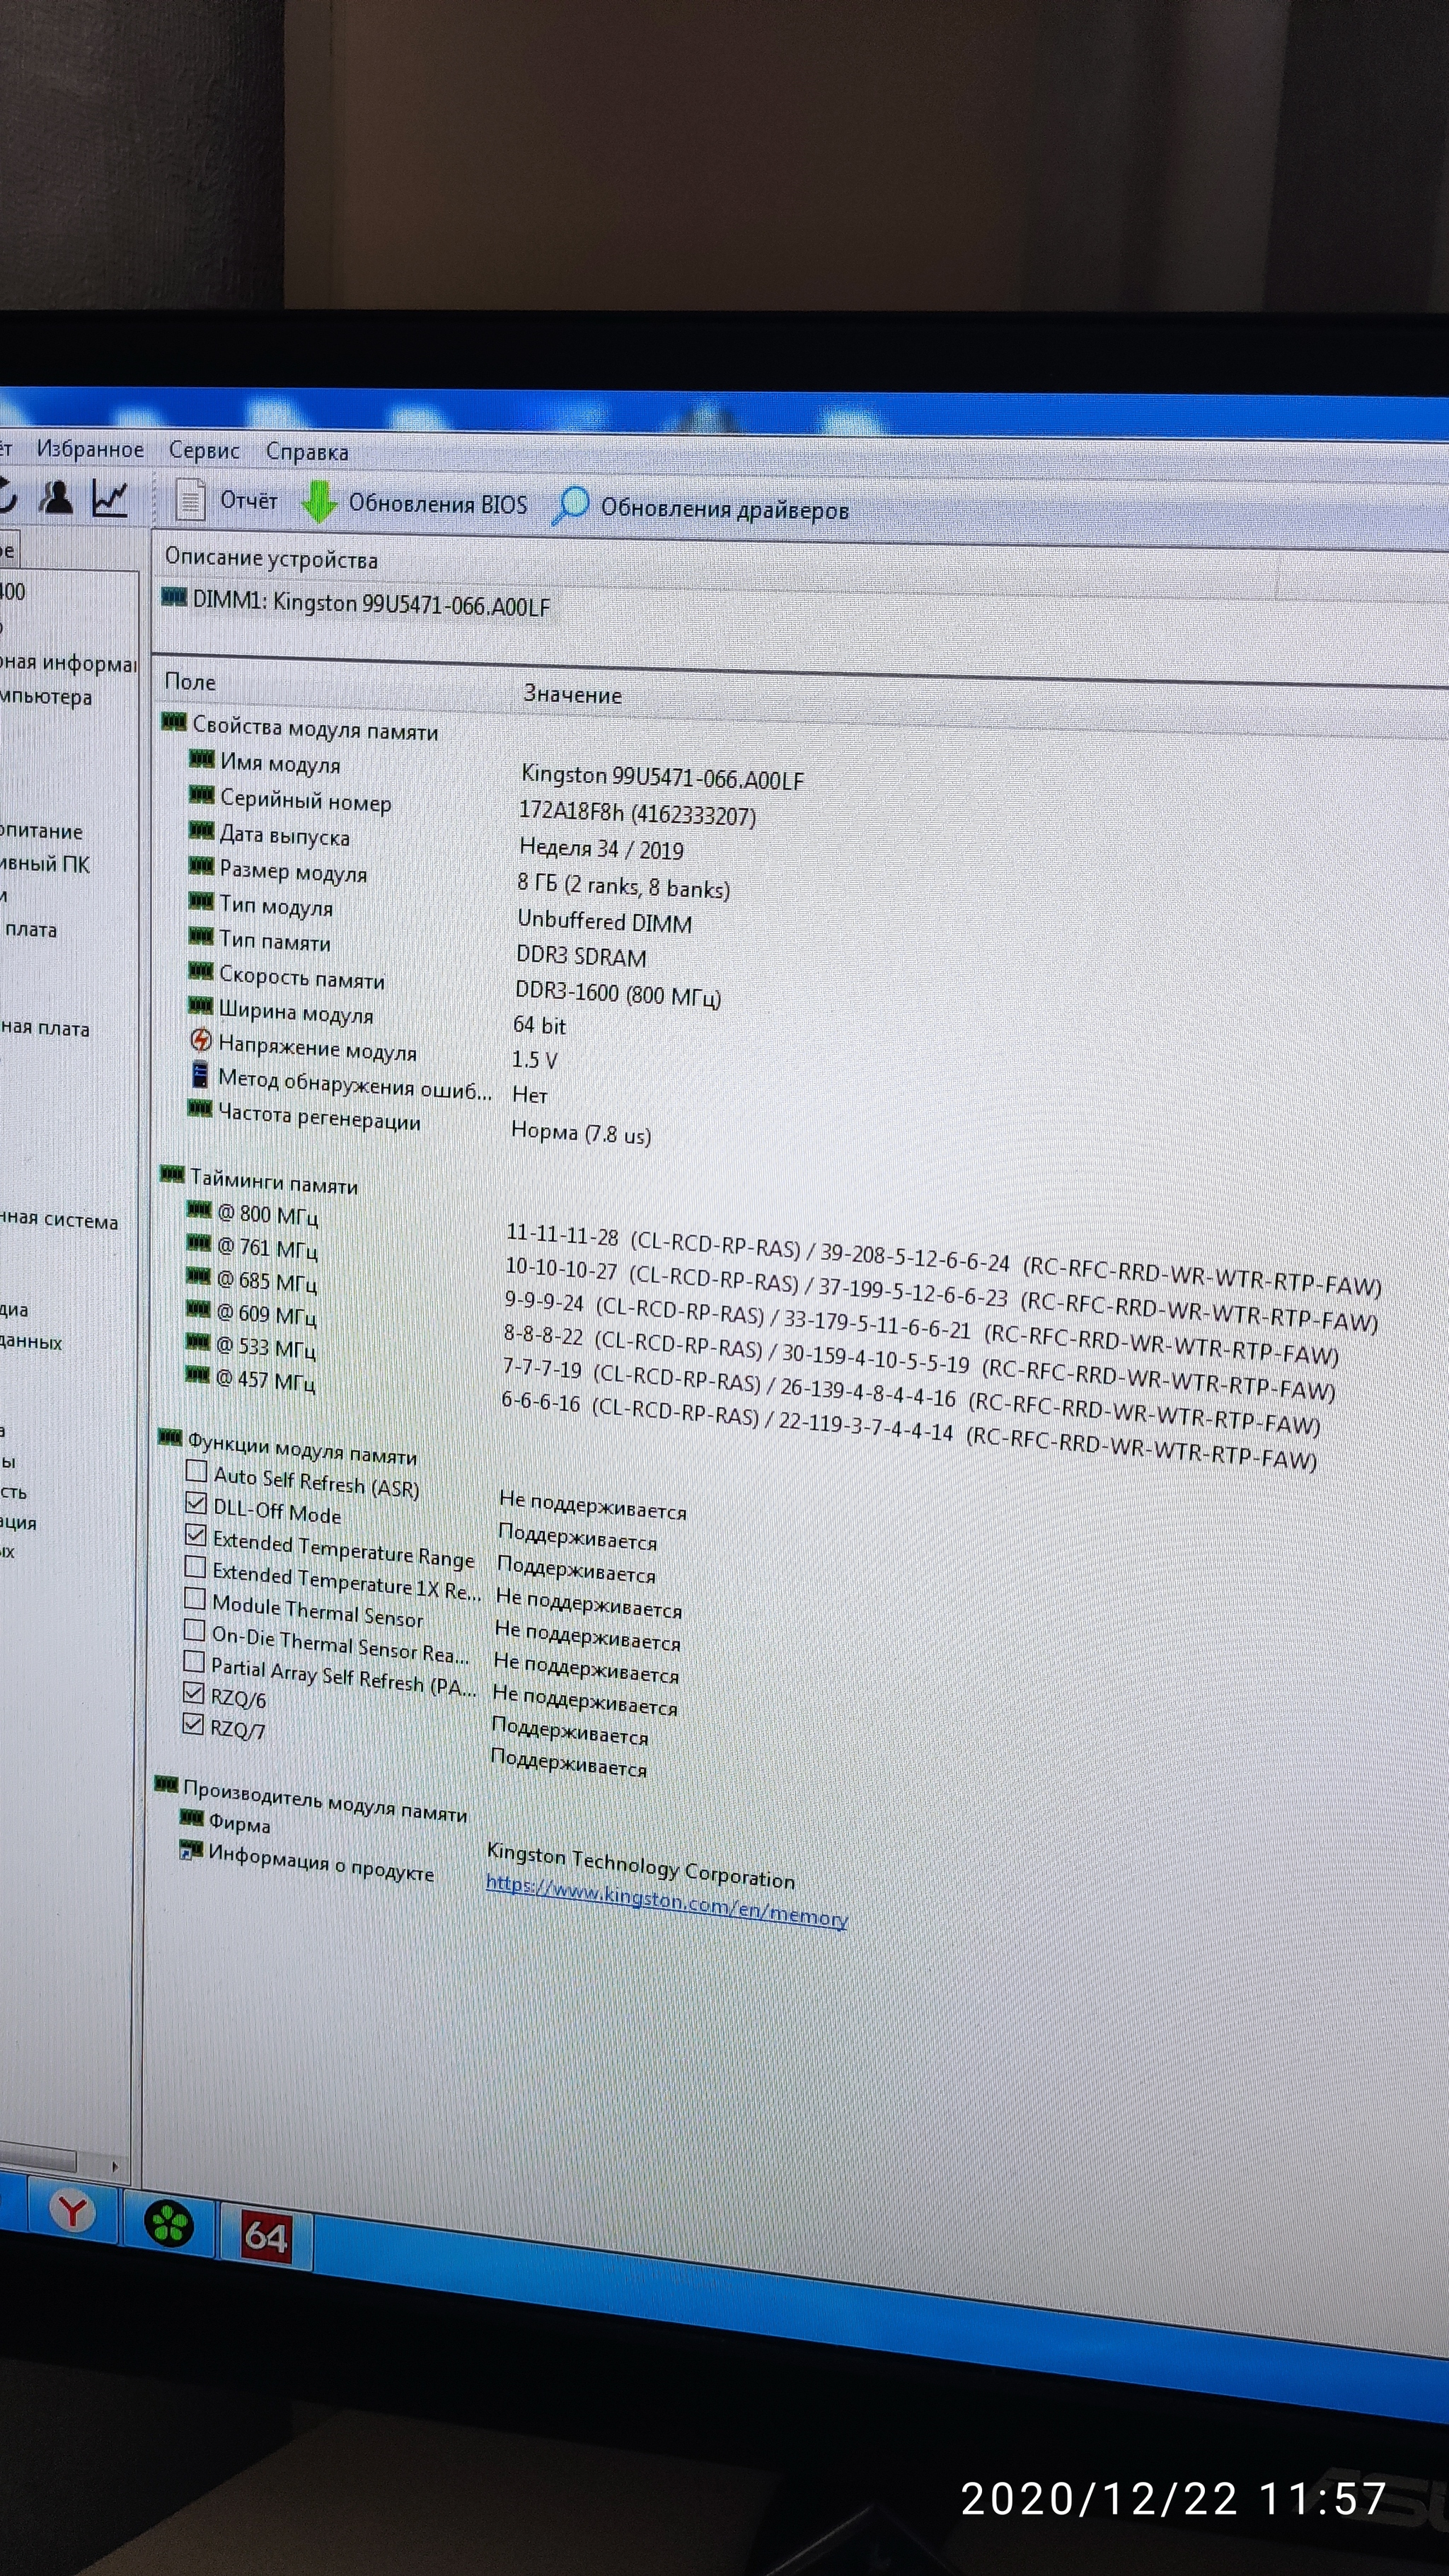Click the green clover taskbar icon

pos(169,2224)
